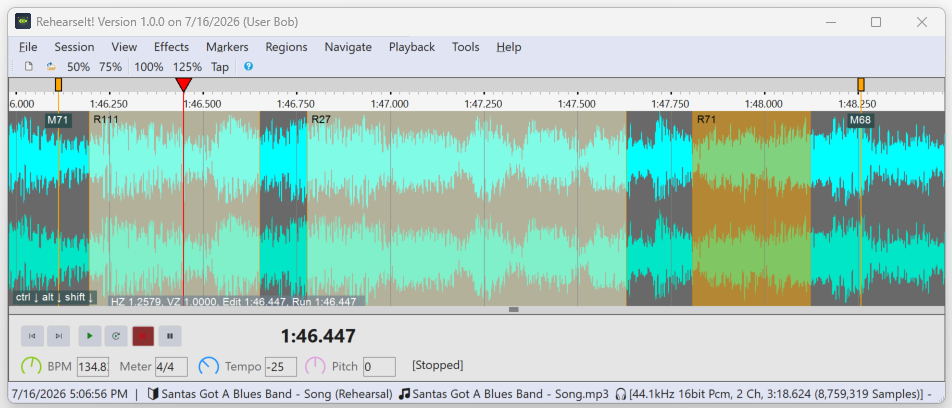Image resolution: width=952 pixels, height=408 pixels.
Task: Set speed to 50% in toolbar
Action: [78, 67]
